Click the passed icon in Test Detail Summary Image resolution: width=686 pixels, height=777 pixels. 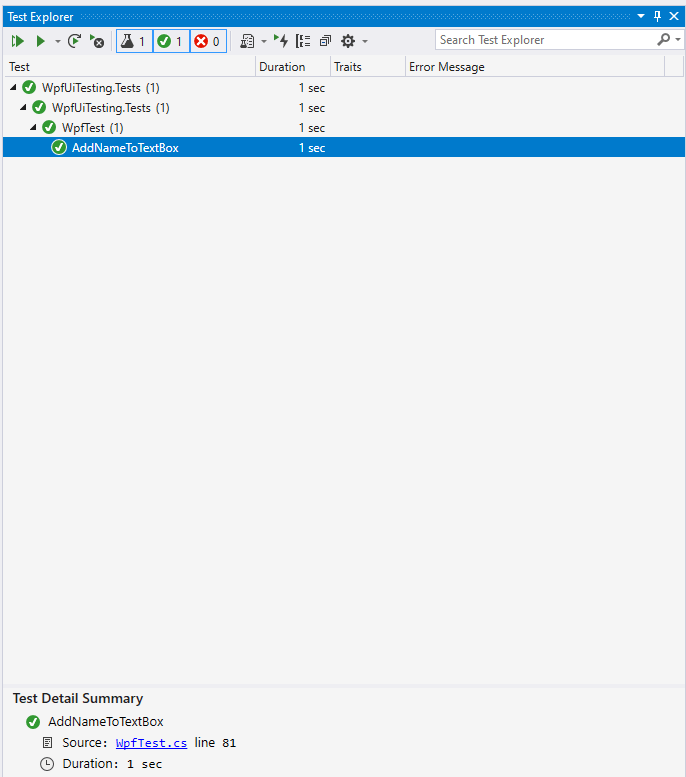click(x=33, y=722)
